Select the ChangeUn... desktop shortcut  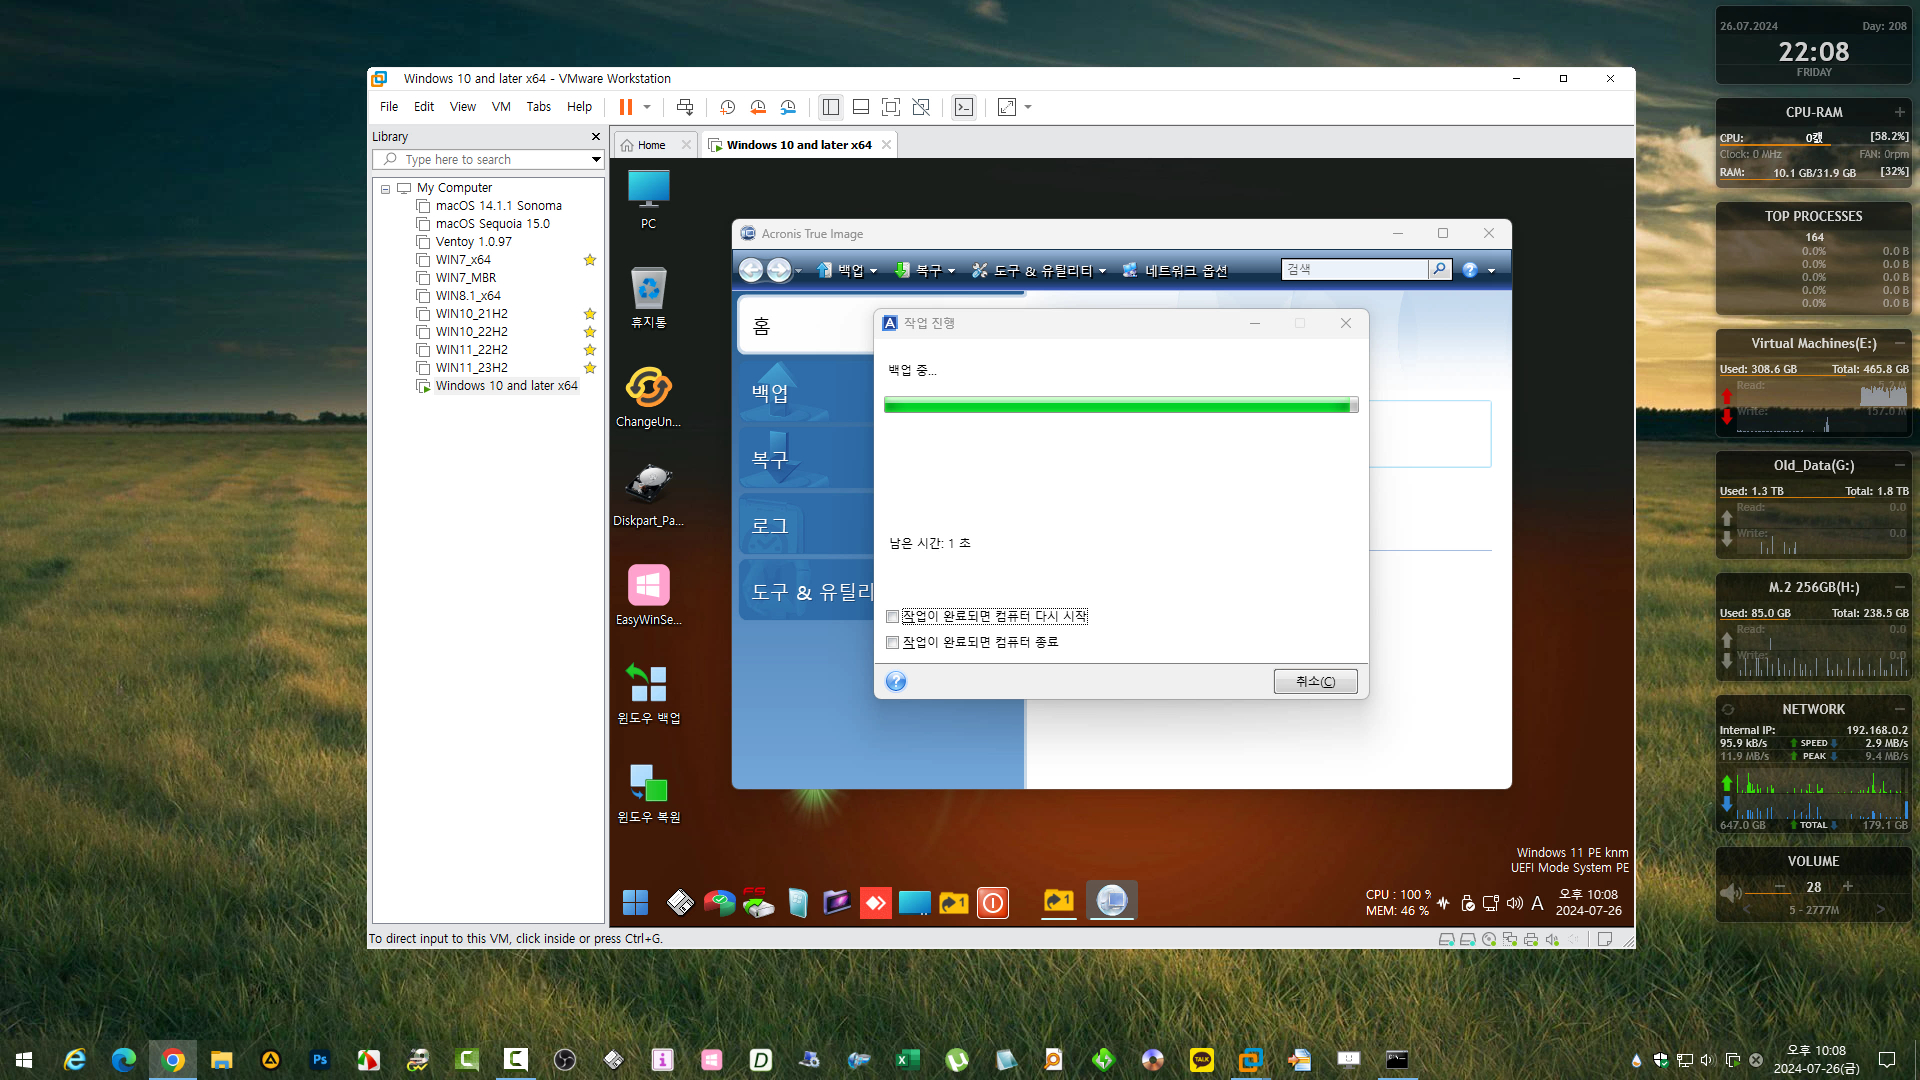coord(648,396)
